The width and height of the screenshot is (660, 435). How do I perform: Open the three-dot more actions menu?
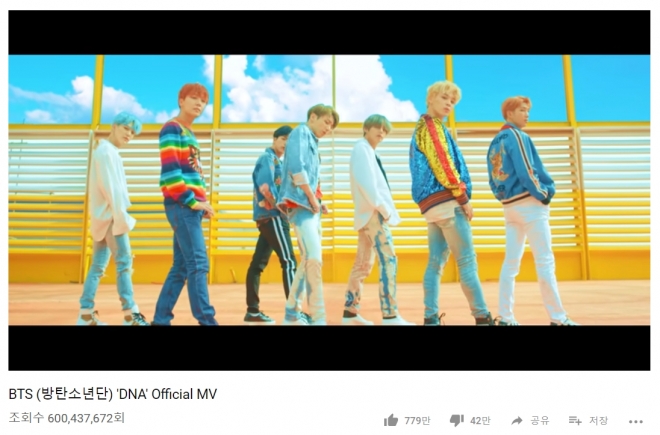coord(636,421)
